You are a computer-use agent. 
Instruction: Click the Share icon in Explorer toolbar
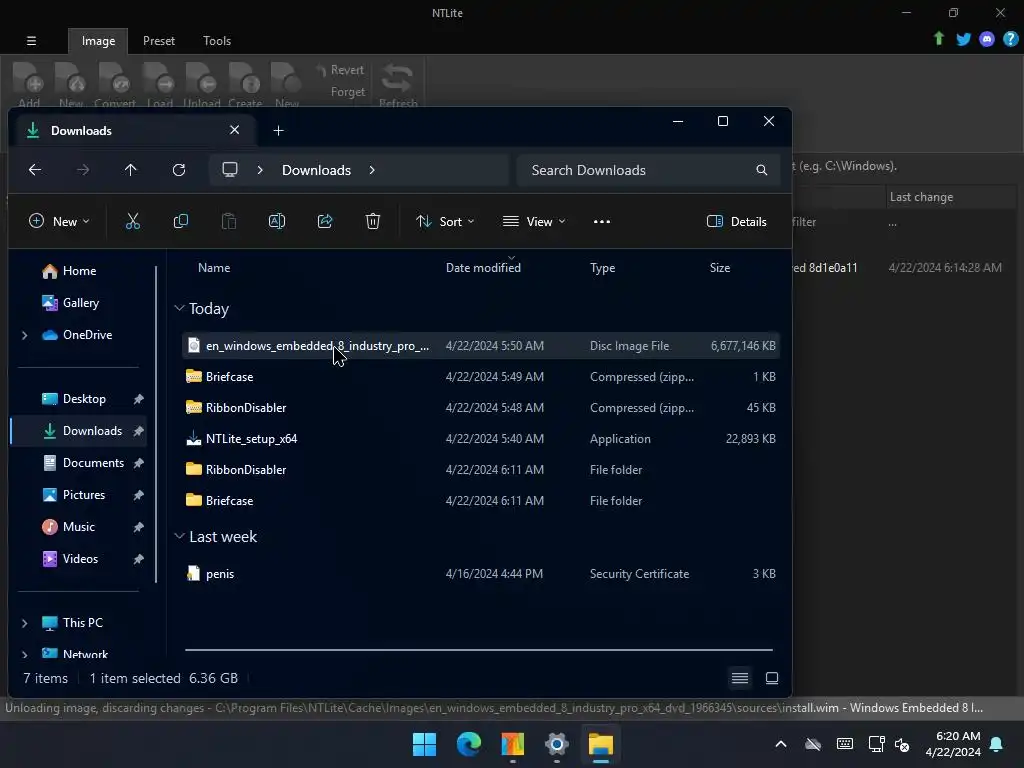click(325, 221)
